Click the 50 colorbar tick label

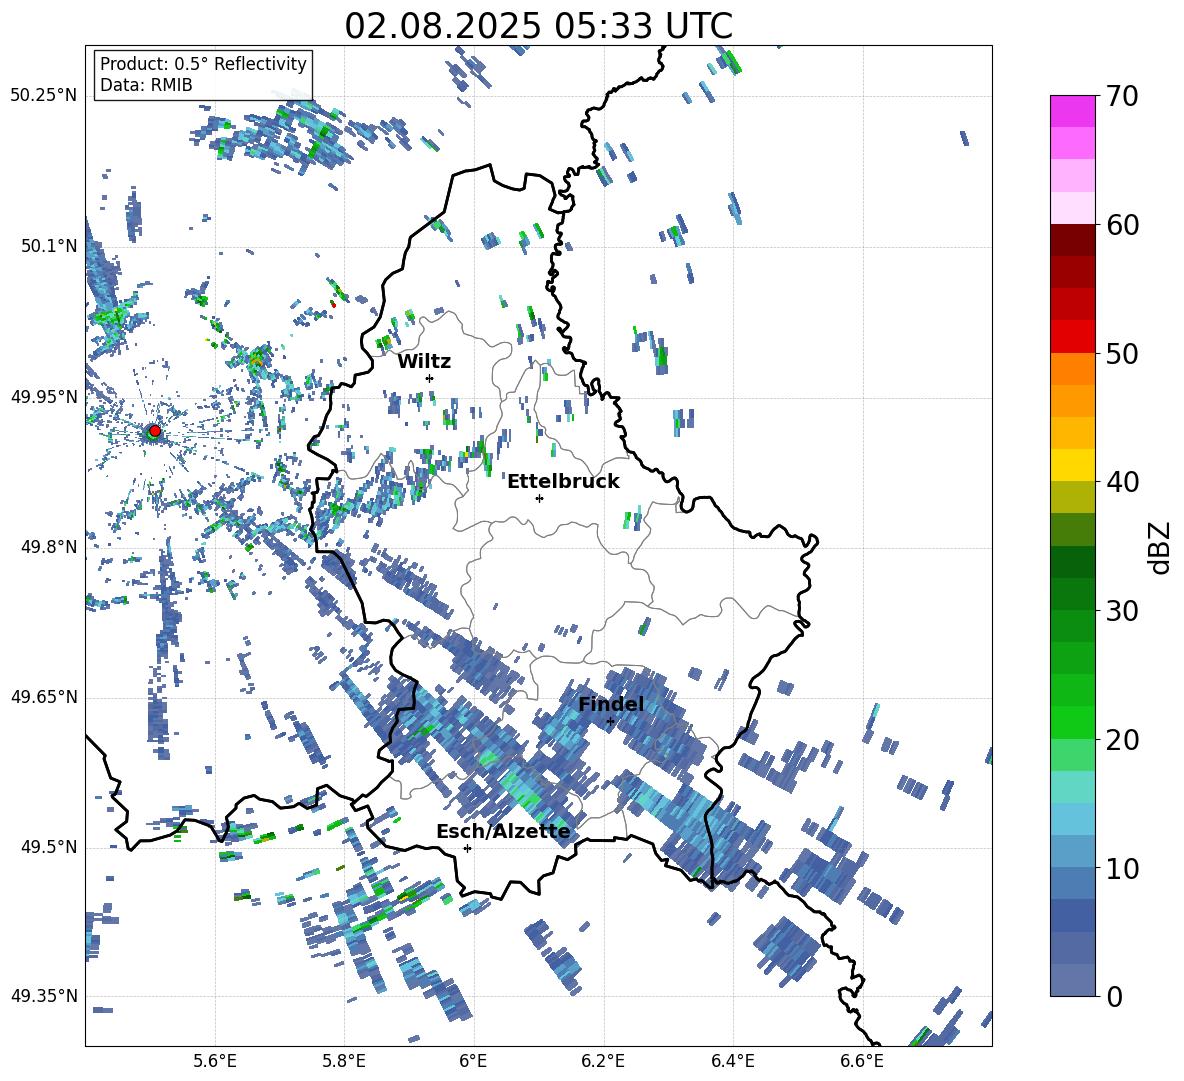(x=1121, y=353)
